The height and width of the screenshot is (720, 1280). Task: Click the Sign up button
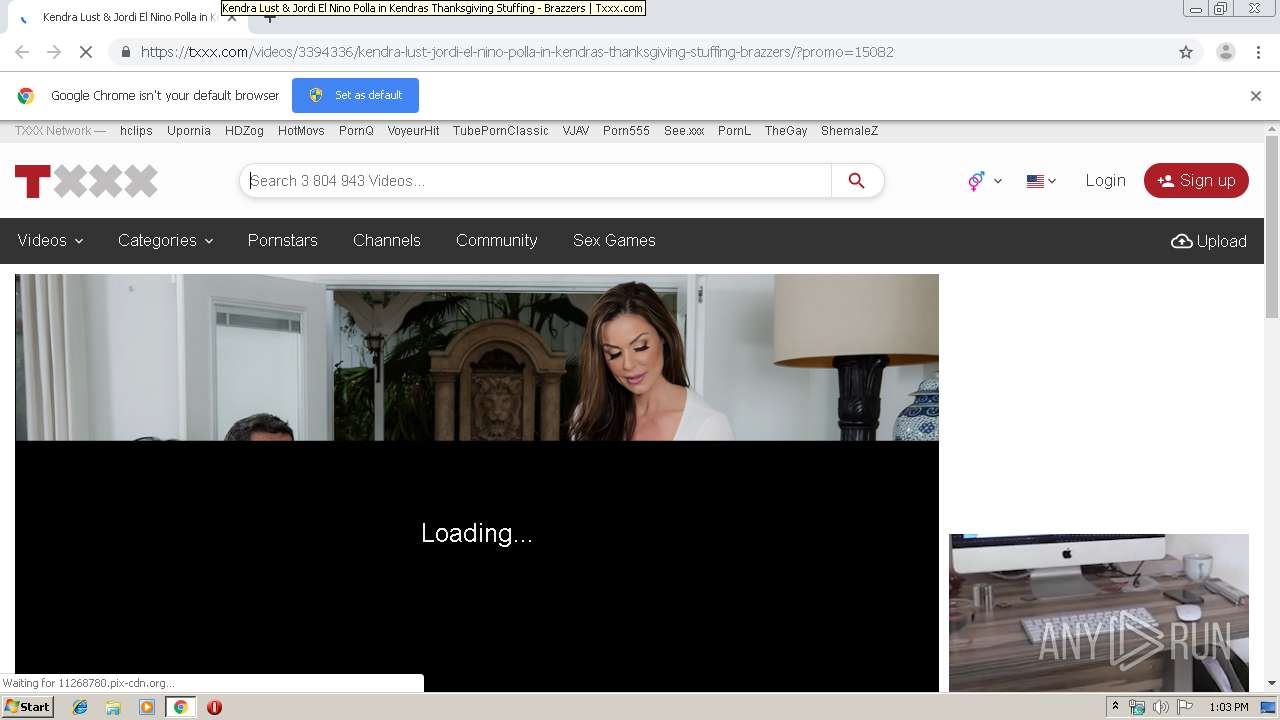[x=1196, y=181]
